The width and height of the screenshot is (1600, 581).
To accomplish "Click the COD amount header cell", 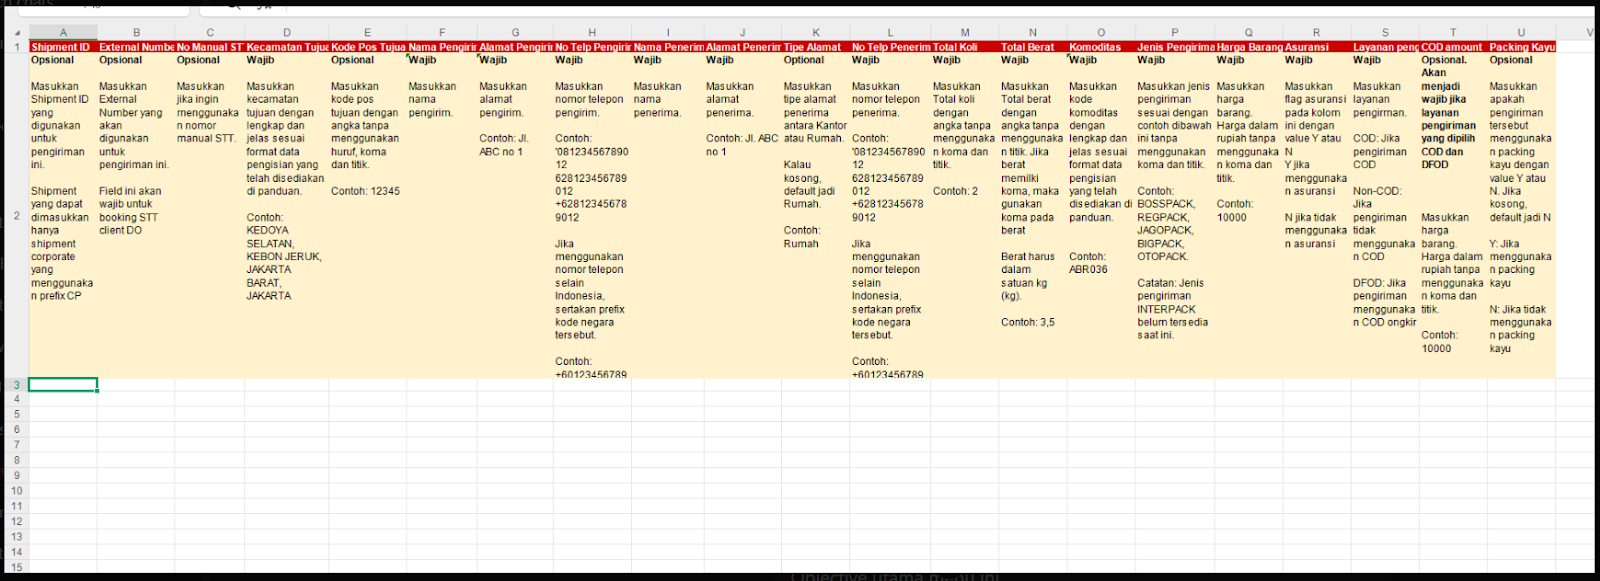I will pos(1452,47).
